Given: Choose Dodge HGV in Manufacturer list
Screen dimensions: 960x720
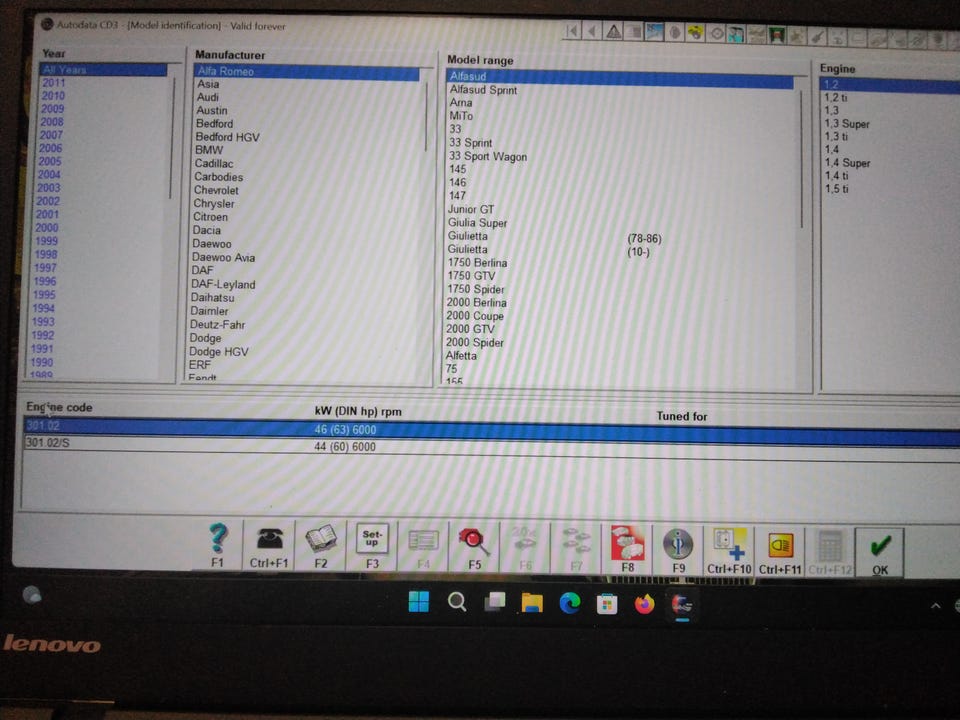Looking at the screenshot, I should coord(219,352).
